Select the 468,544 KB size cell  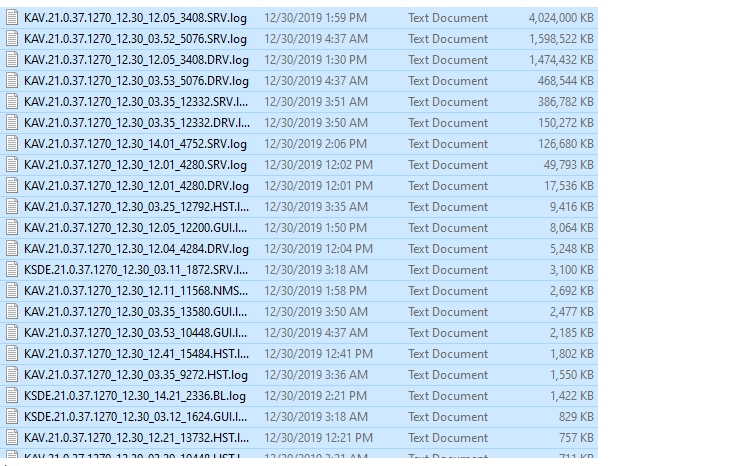[x=565, y=81]
